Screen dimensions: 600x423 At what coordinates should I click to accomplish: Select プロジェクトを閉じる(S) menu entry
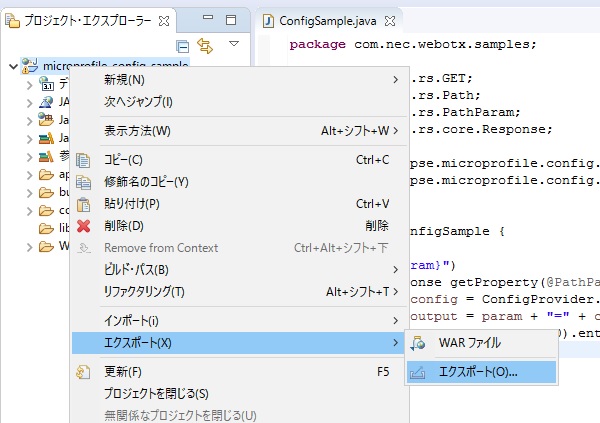155,393
